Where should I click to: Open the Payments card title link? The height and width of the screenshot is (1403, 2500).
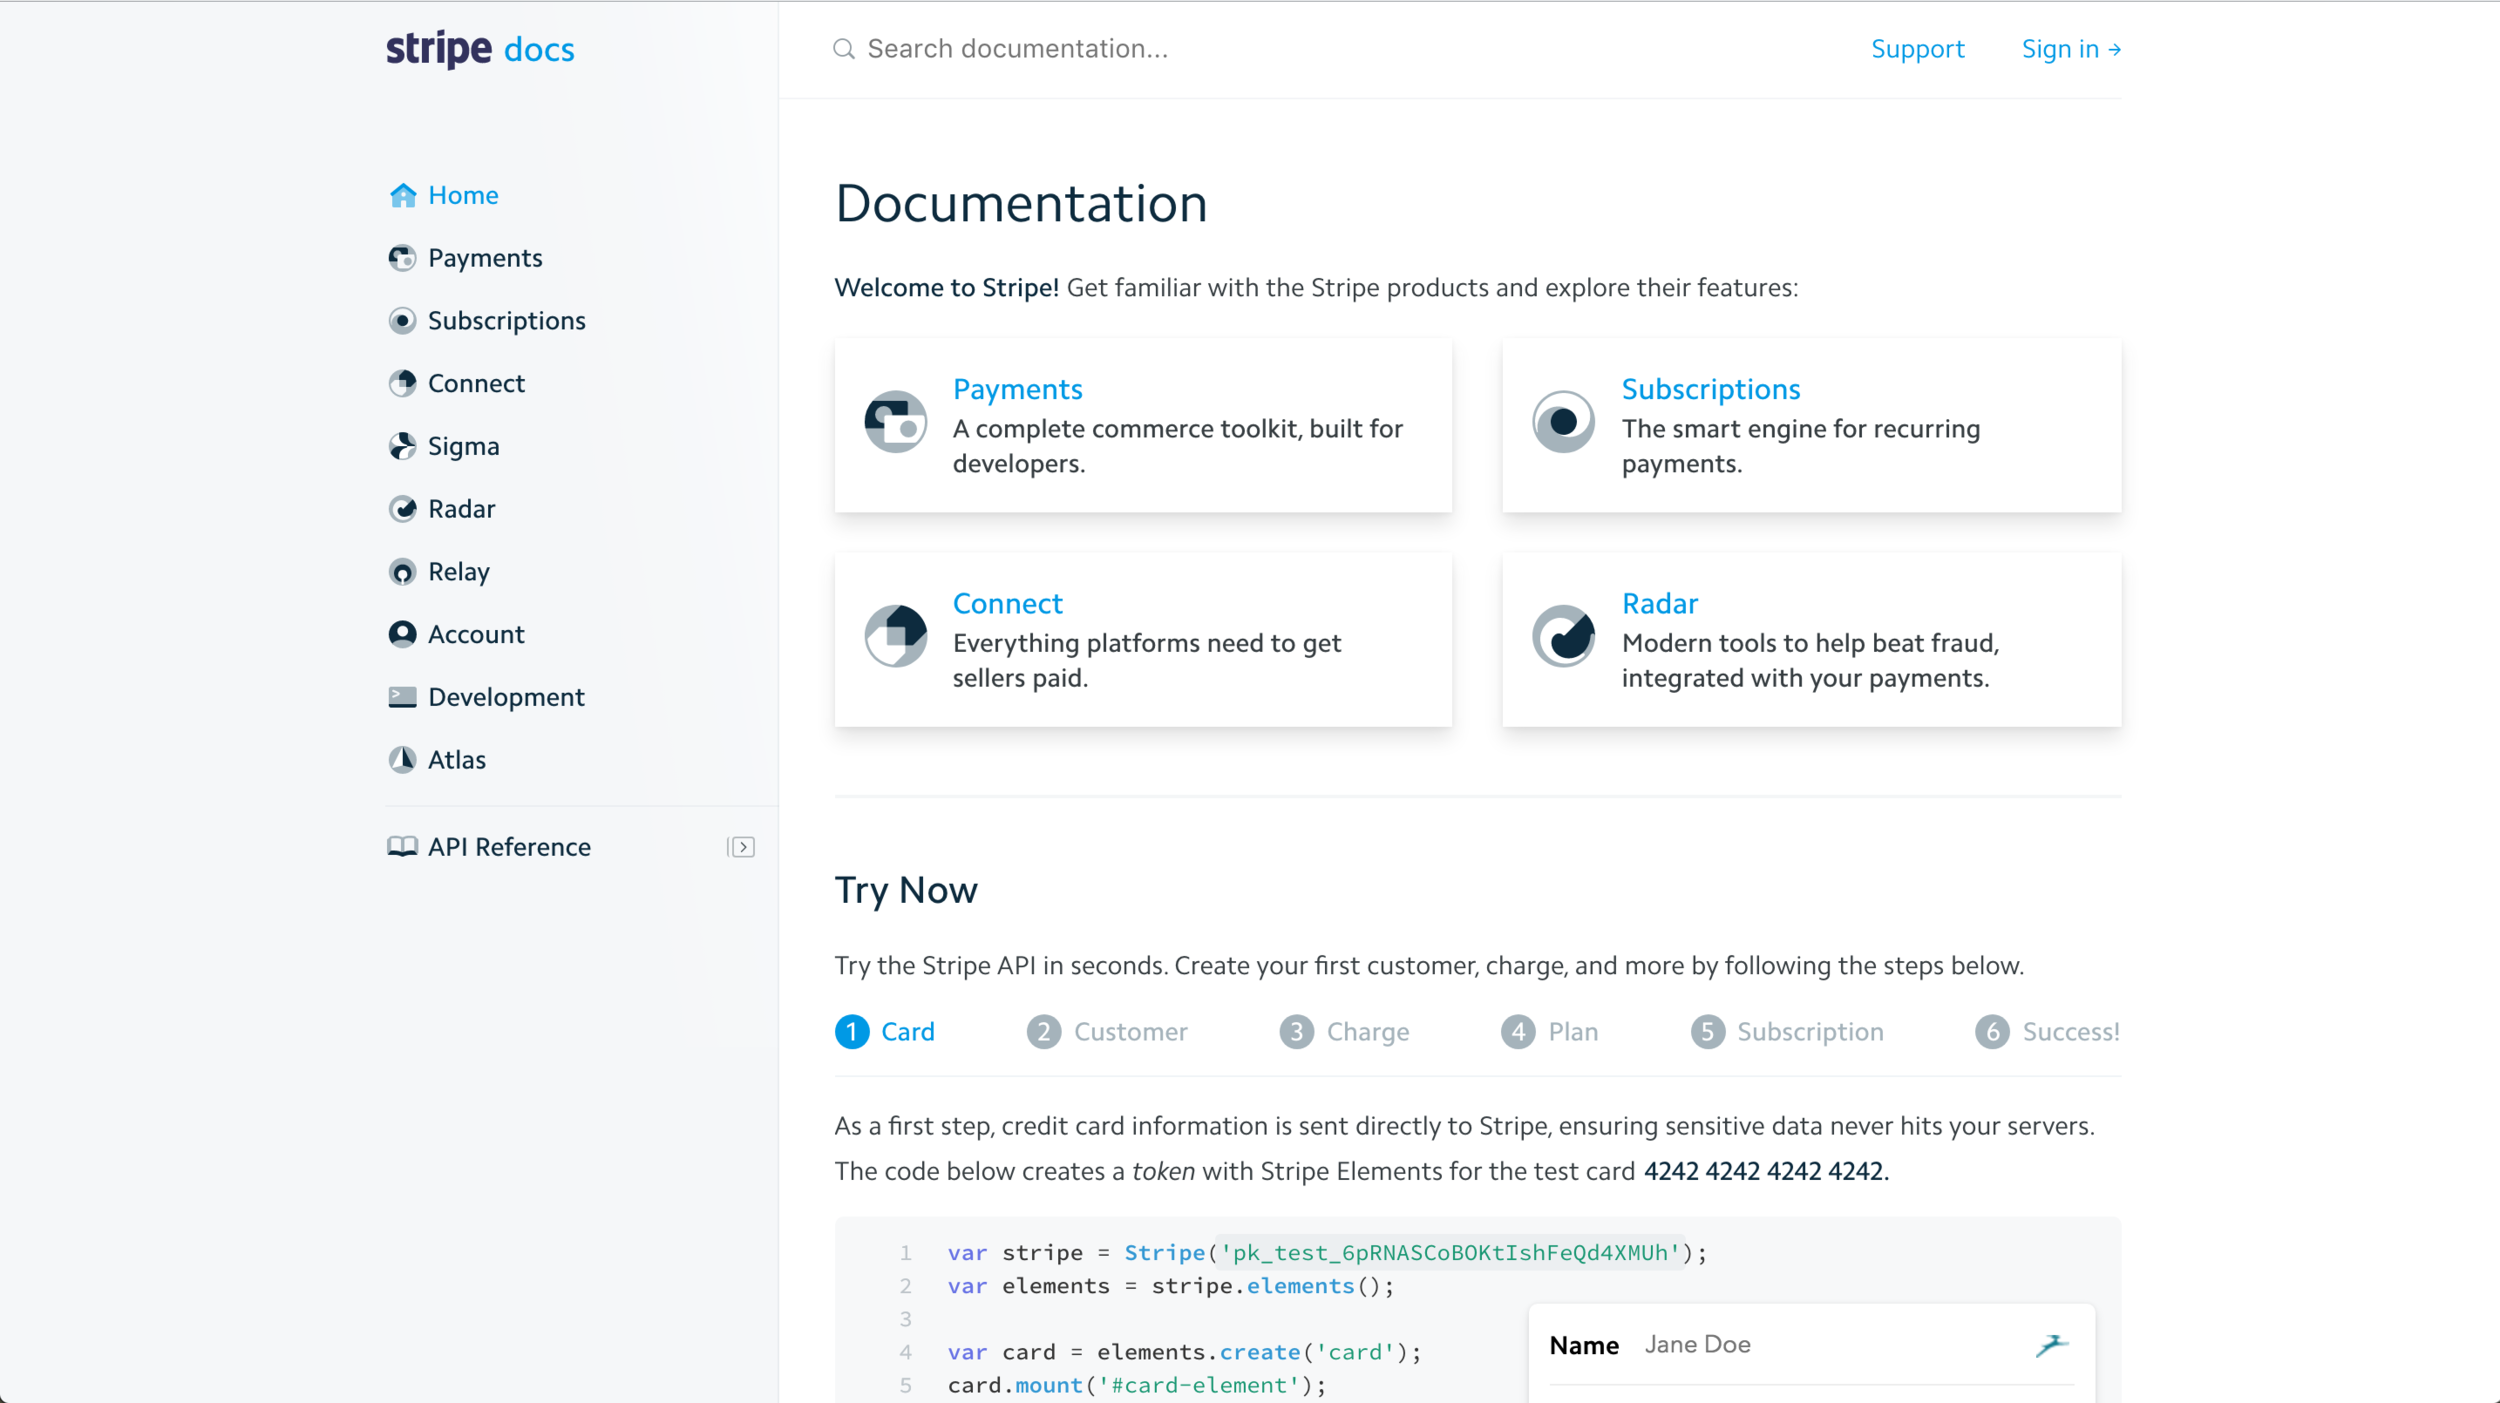click(1017, 389)
